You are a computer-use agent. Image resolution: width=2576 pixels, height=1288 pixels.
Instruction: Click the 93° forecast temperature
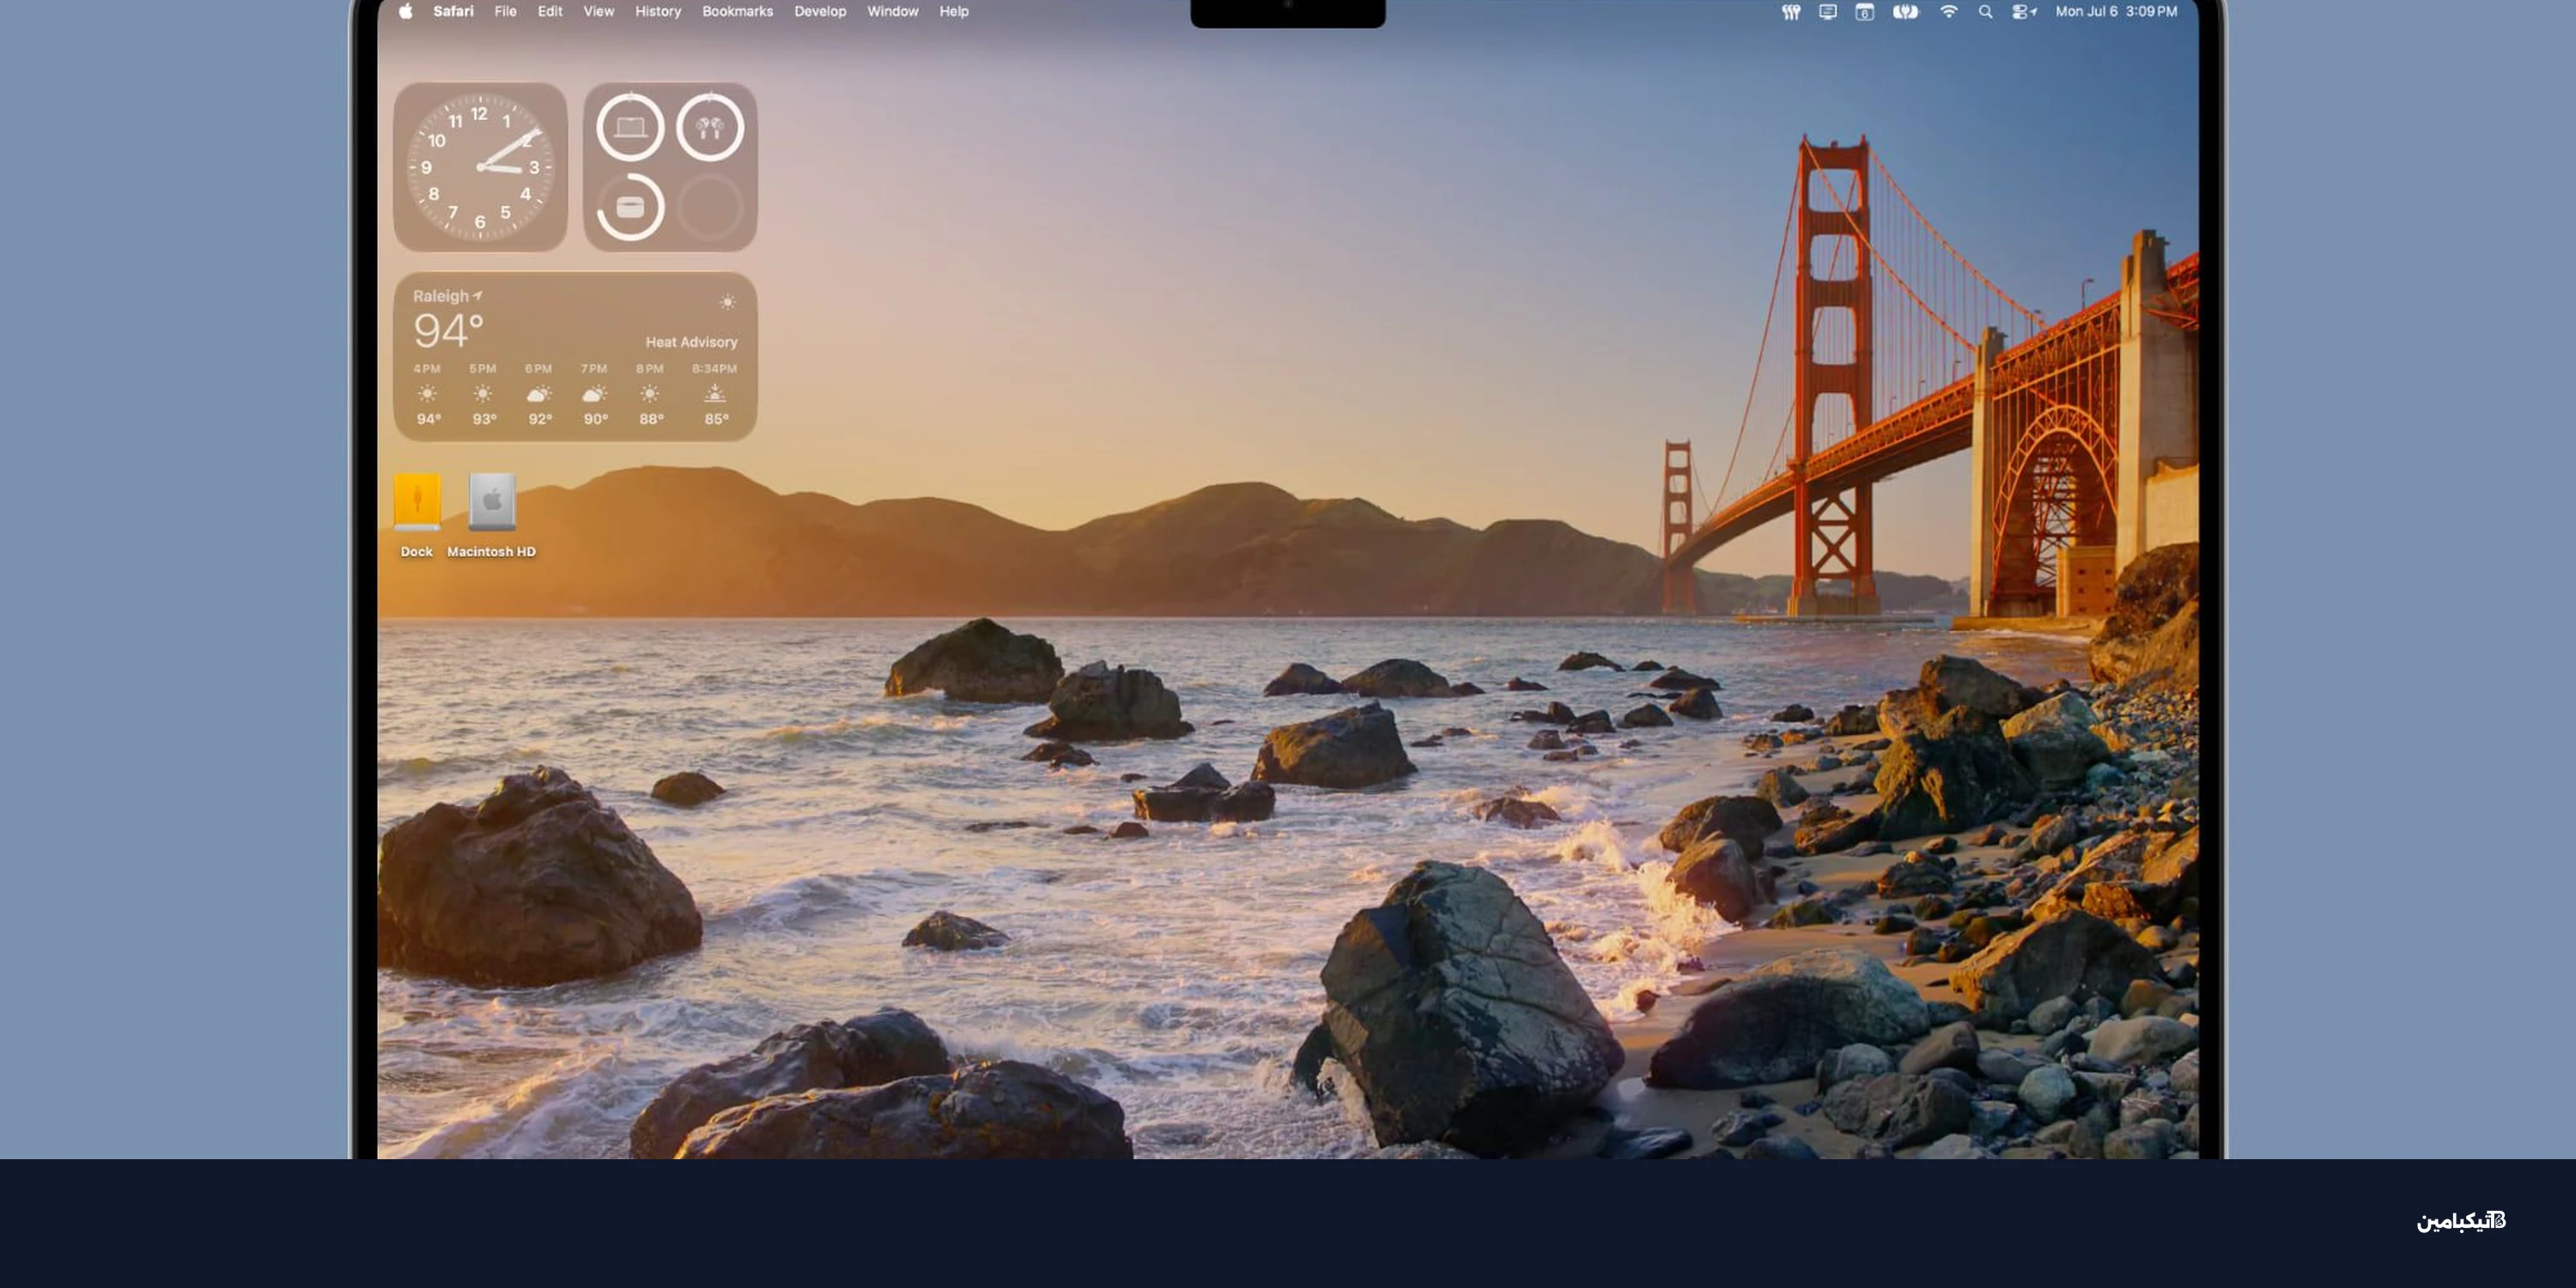click(484, 419)
